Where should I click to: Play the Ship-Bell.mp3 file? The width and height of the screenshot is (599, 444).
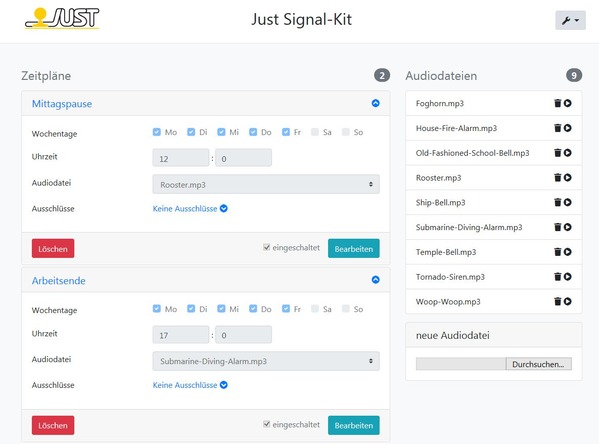pyautogui.click(x=568, y=203)
